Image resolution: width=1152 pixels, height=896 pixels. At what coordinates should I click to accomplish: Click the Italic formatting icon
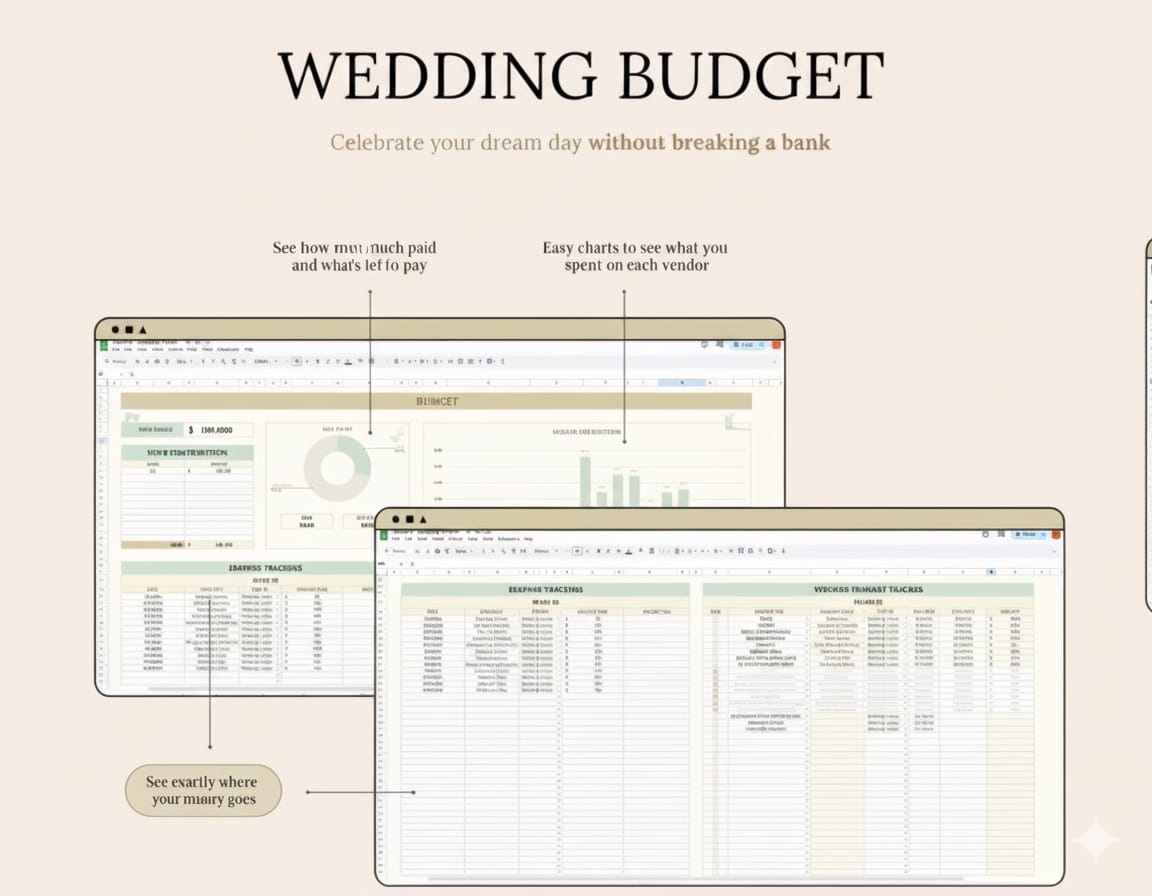point(606,551)
